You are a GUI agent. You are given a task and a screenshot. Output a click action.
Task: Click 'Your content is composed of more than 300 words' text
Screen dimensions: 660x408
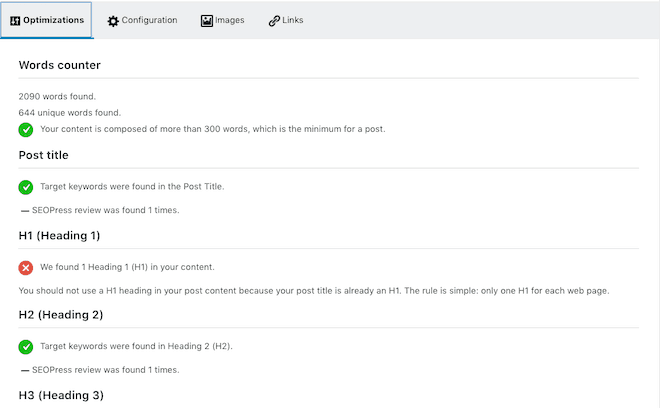[x=213, y=129]
